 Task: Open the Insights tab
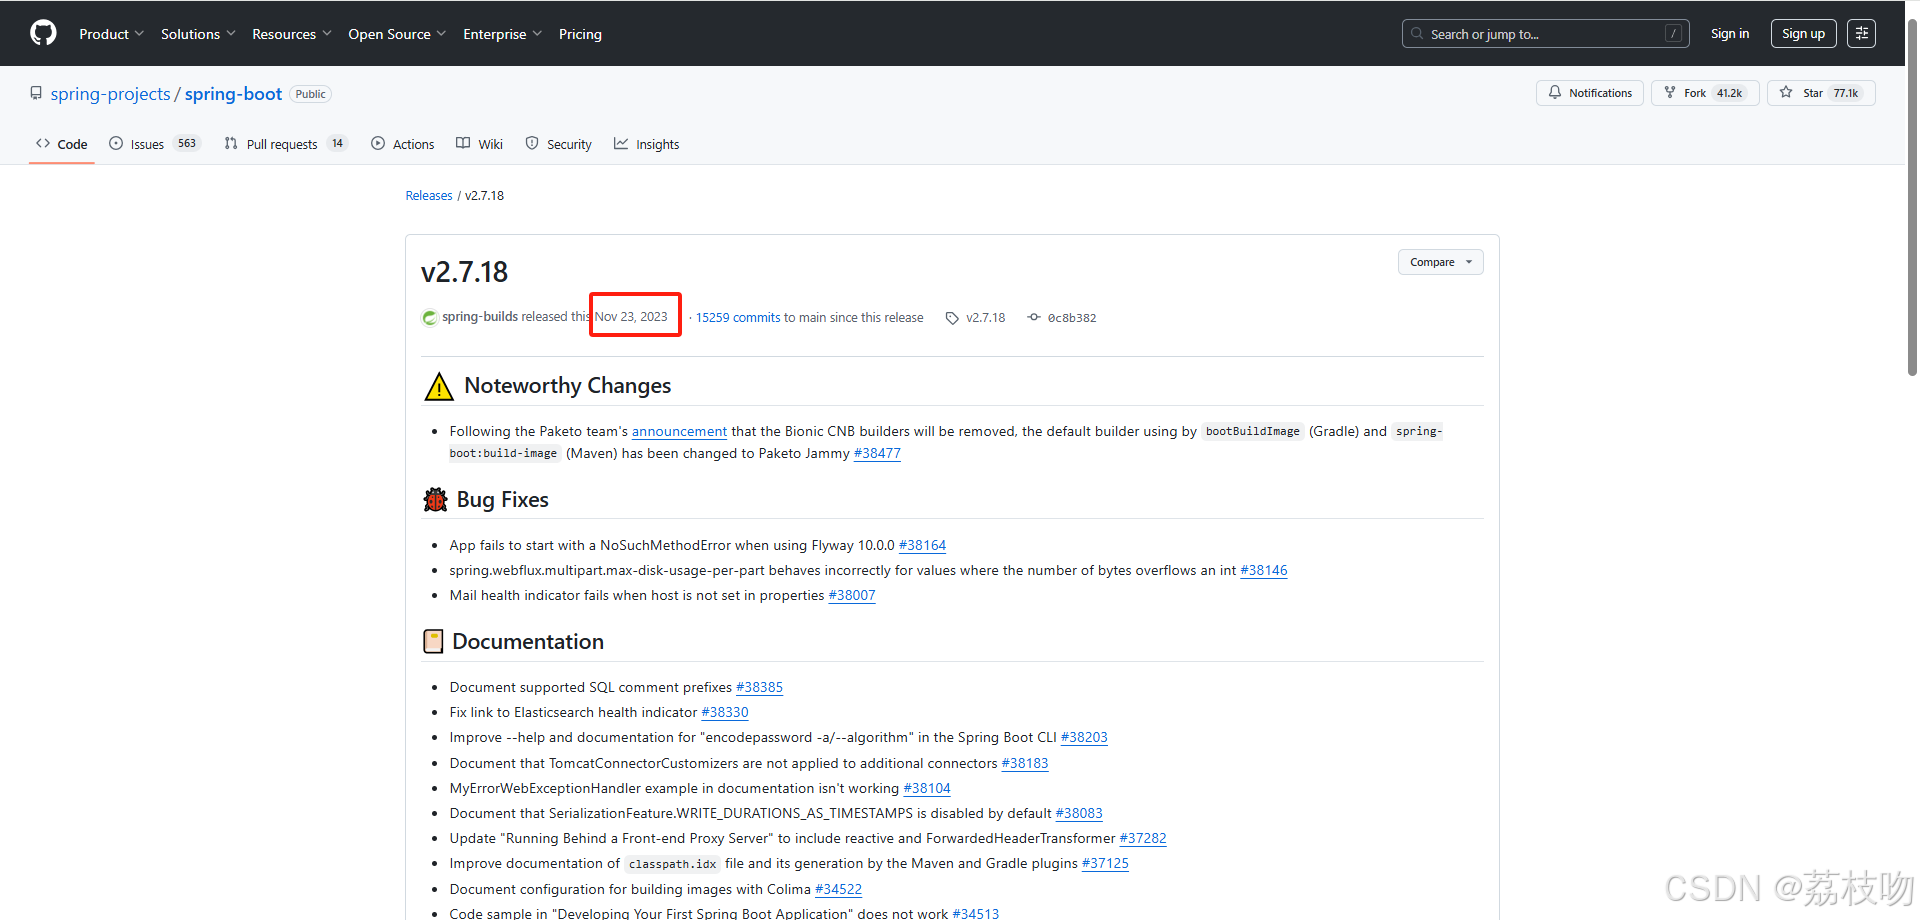646,144
